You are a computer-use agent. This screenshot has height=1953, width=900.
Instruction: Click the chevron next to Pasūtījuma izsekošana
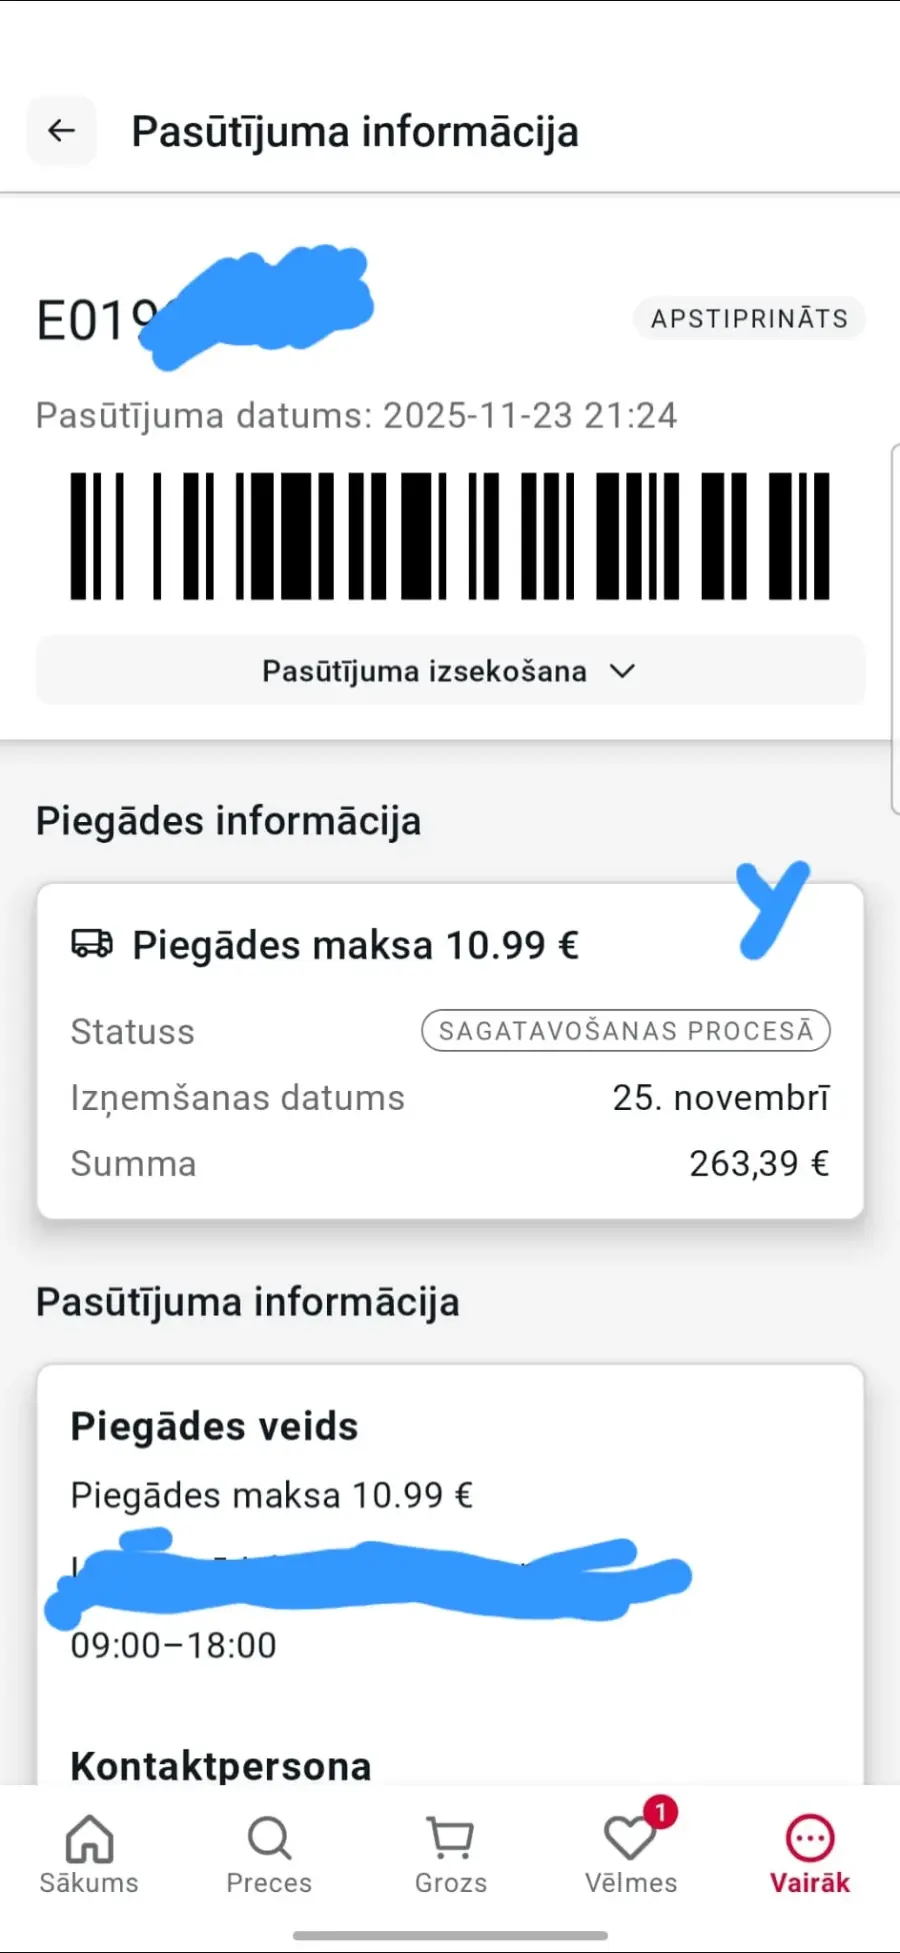[x=623, y=671]
